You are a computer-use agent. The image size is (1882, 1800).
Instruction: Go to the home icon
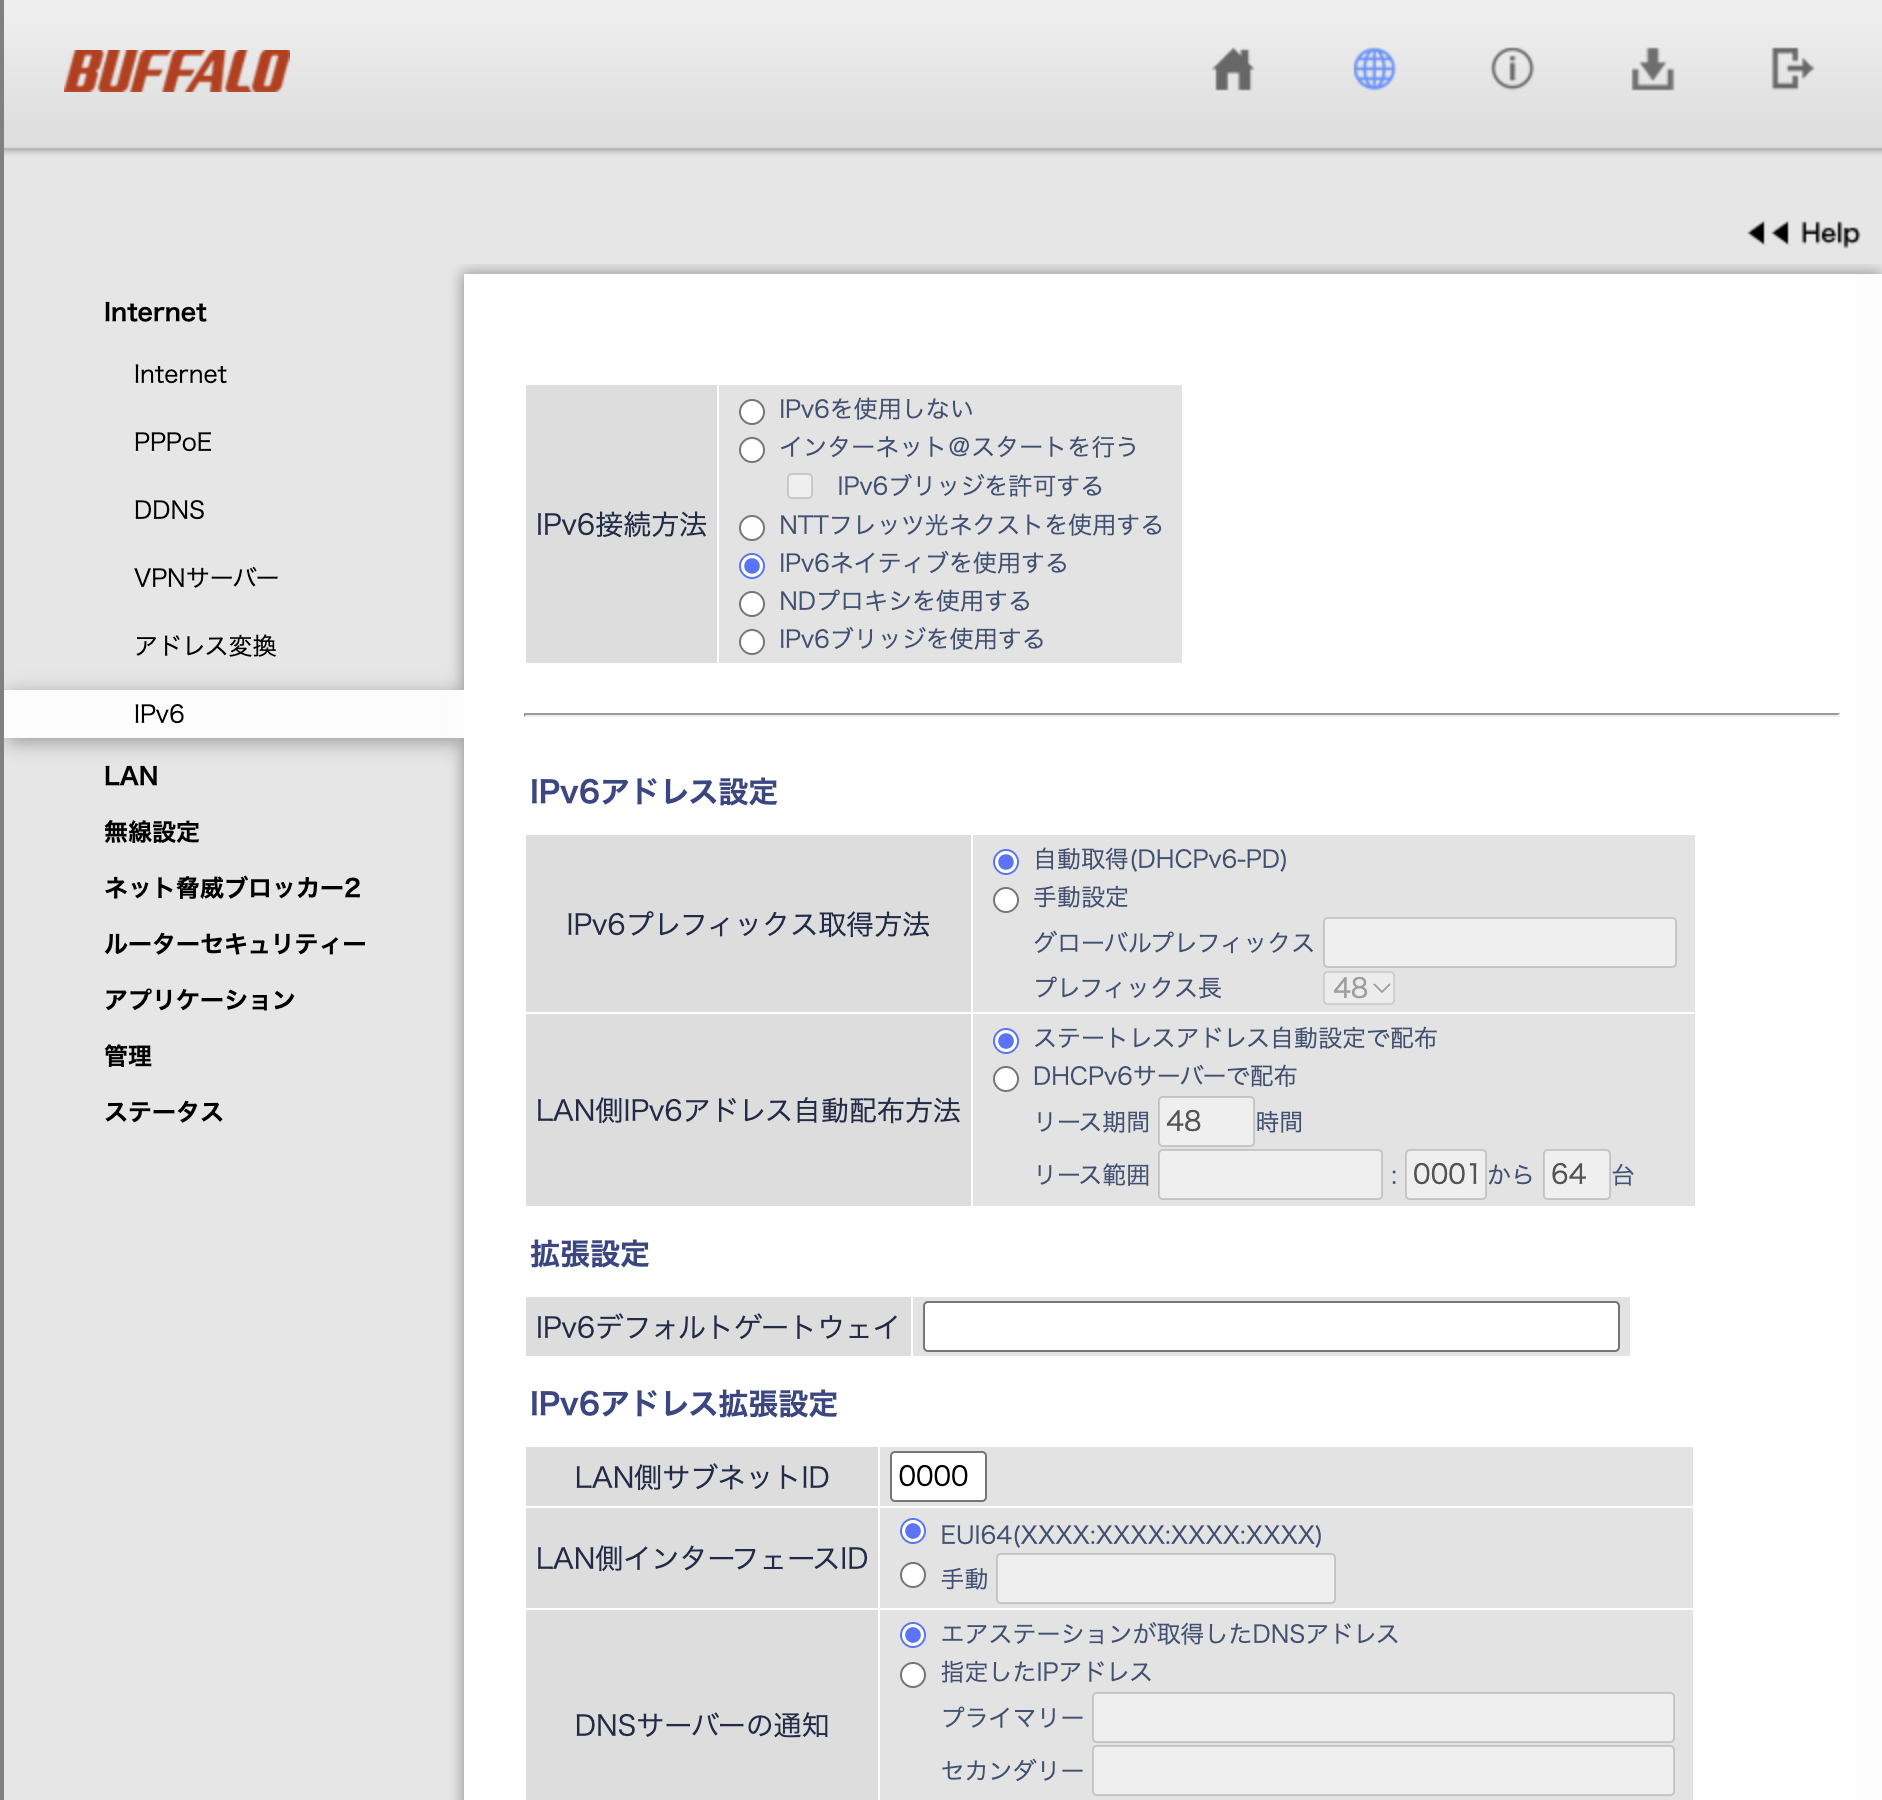click(1233, 70)
